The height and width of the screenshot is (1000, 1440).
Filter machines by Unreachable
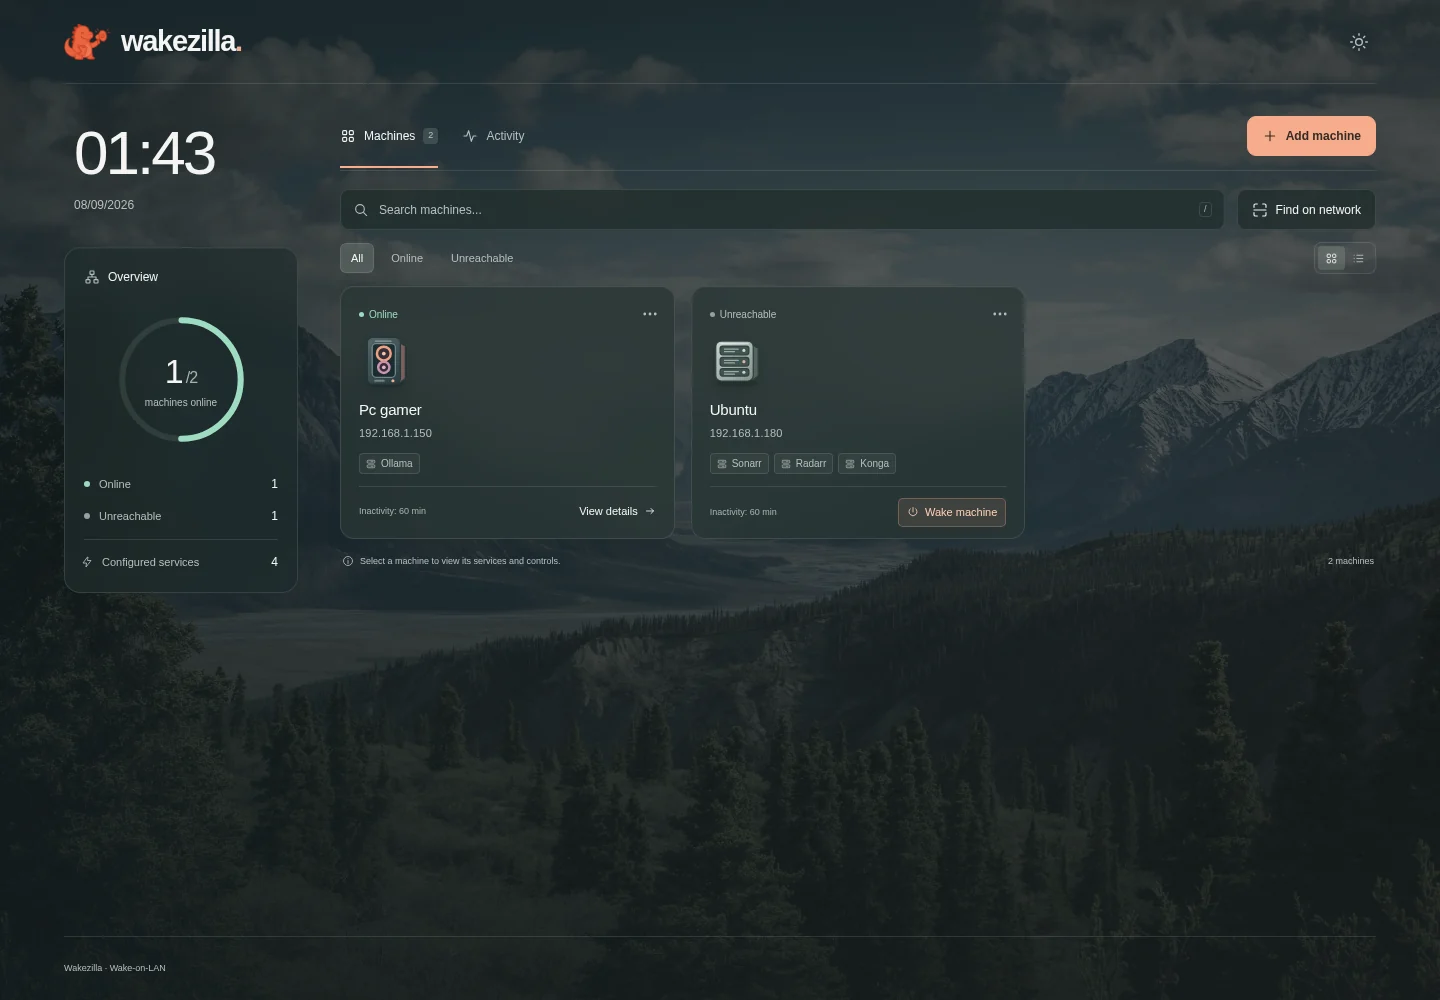coord(482,258)
